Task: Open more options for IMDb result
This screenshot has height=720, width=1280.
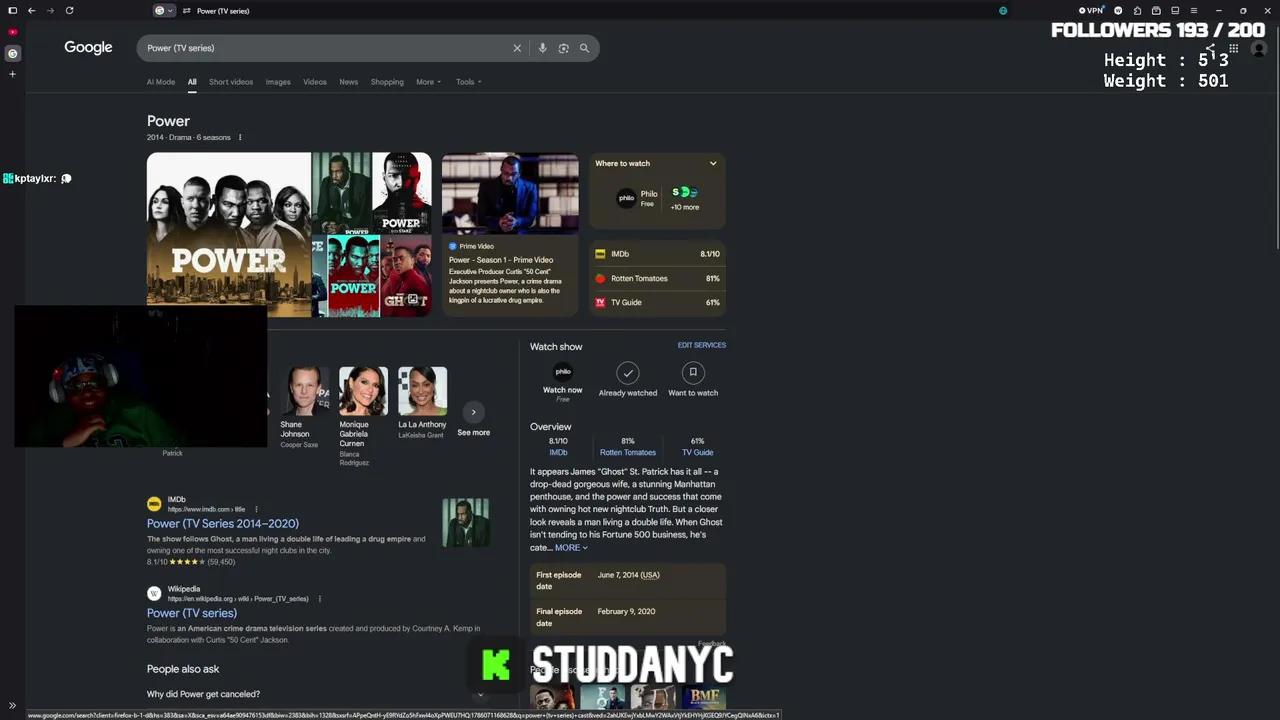Action: tap(256, 509)
